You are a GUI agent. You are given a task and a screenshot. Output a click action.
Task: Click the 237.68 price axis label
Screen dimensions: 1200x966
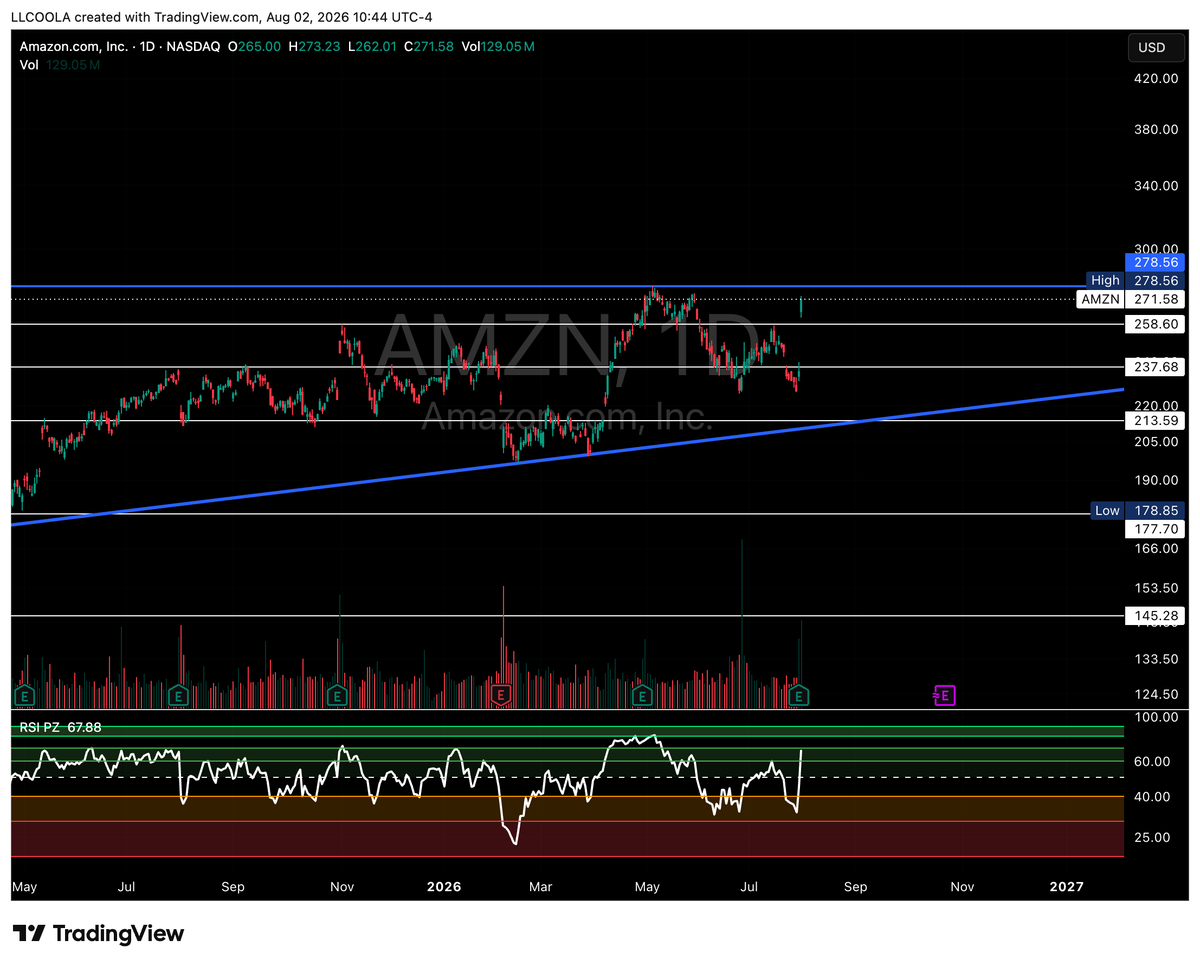pos(1155,367)
